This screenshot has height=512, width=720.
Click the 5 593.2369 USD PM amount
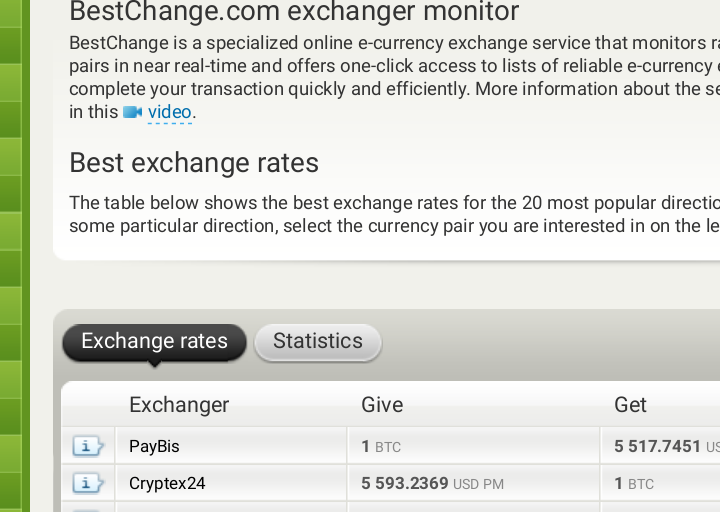point(432,484)
